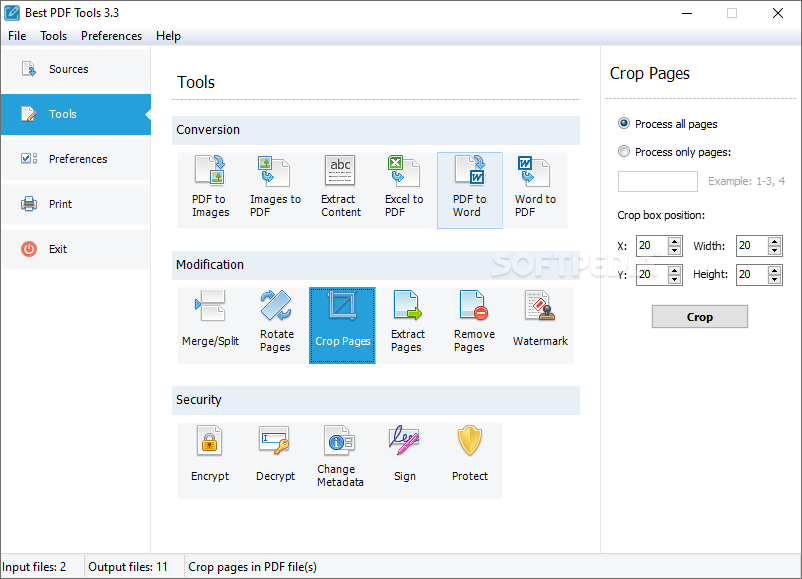Open the Images to PDF tool

click(275, 190)
